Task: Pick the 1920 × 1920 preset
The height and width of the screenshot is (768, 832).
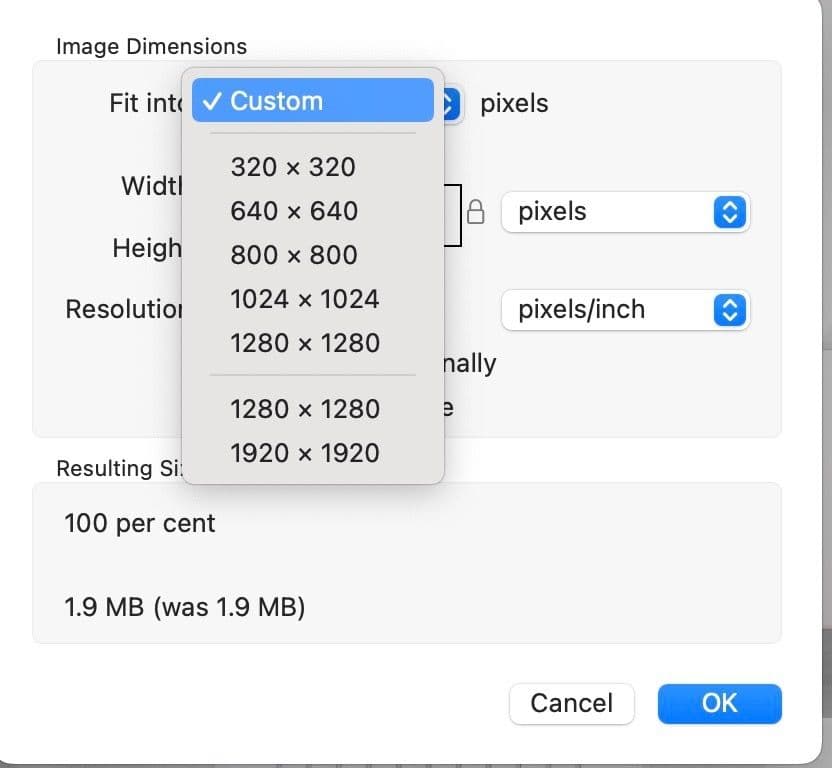Action: coord(305,453)
